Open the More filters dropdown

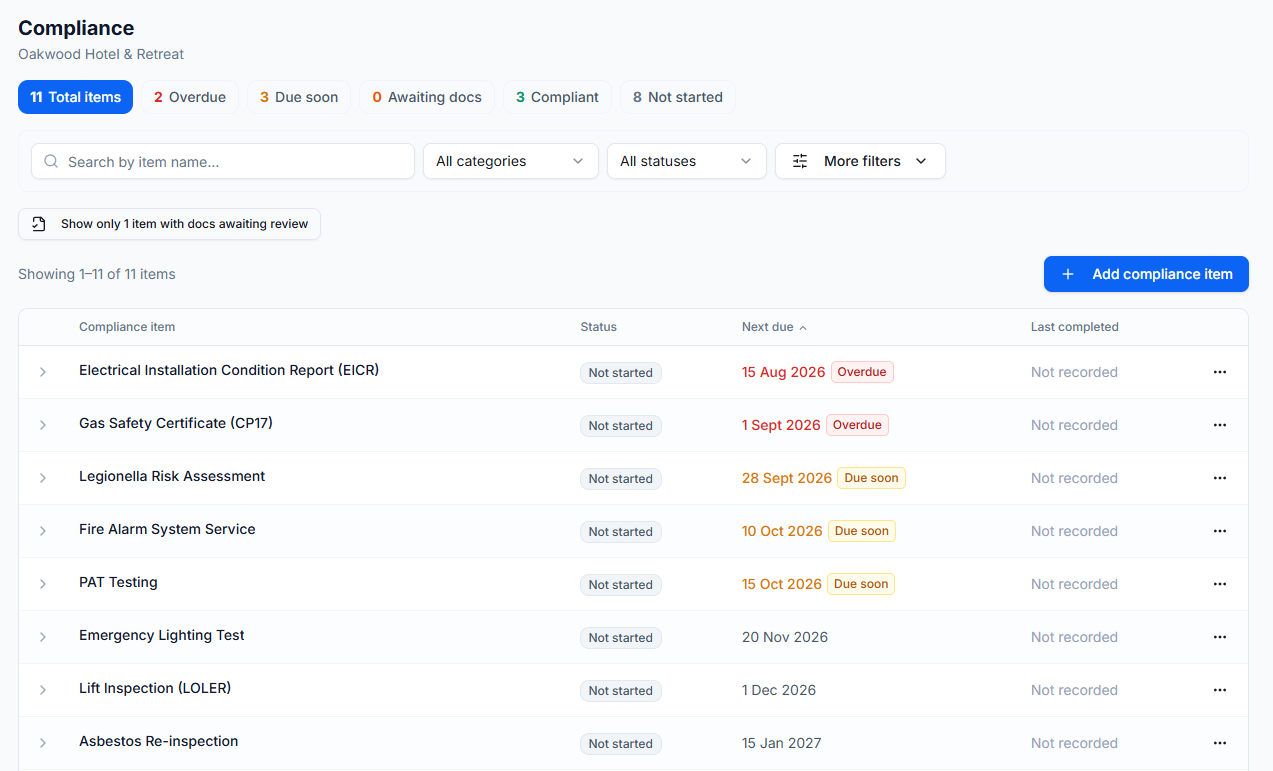860,161
